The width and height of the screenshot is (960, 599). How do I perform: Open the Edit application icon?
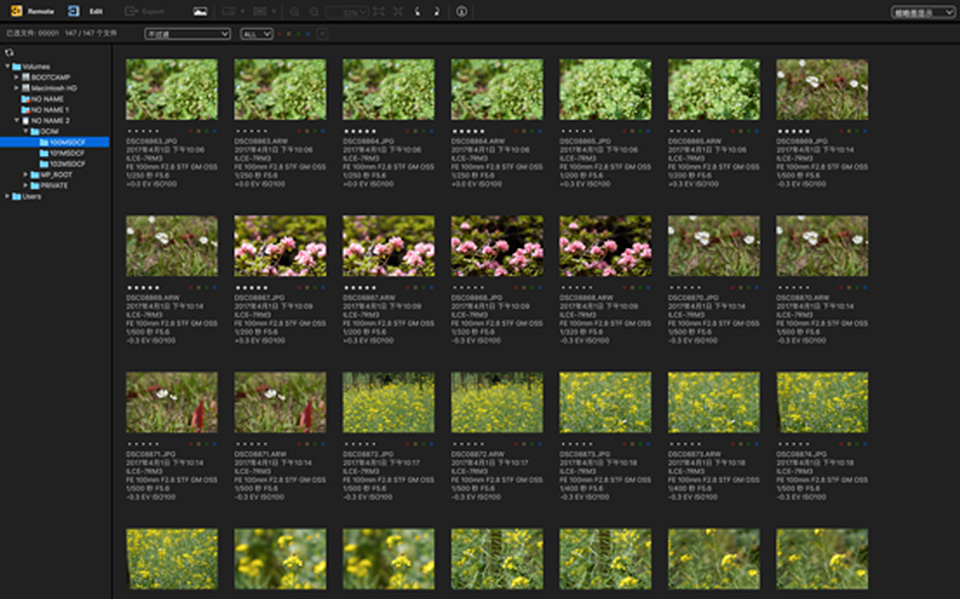coord(73,11)
